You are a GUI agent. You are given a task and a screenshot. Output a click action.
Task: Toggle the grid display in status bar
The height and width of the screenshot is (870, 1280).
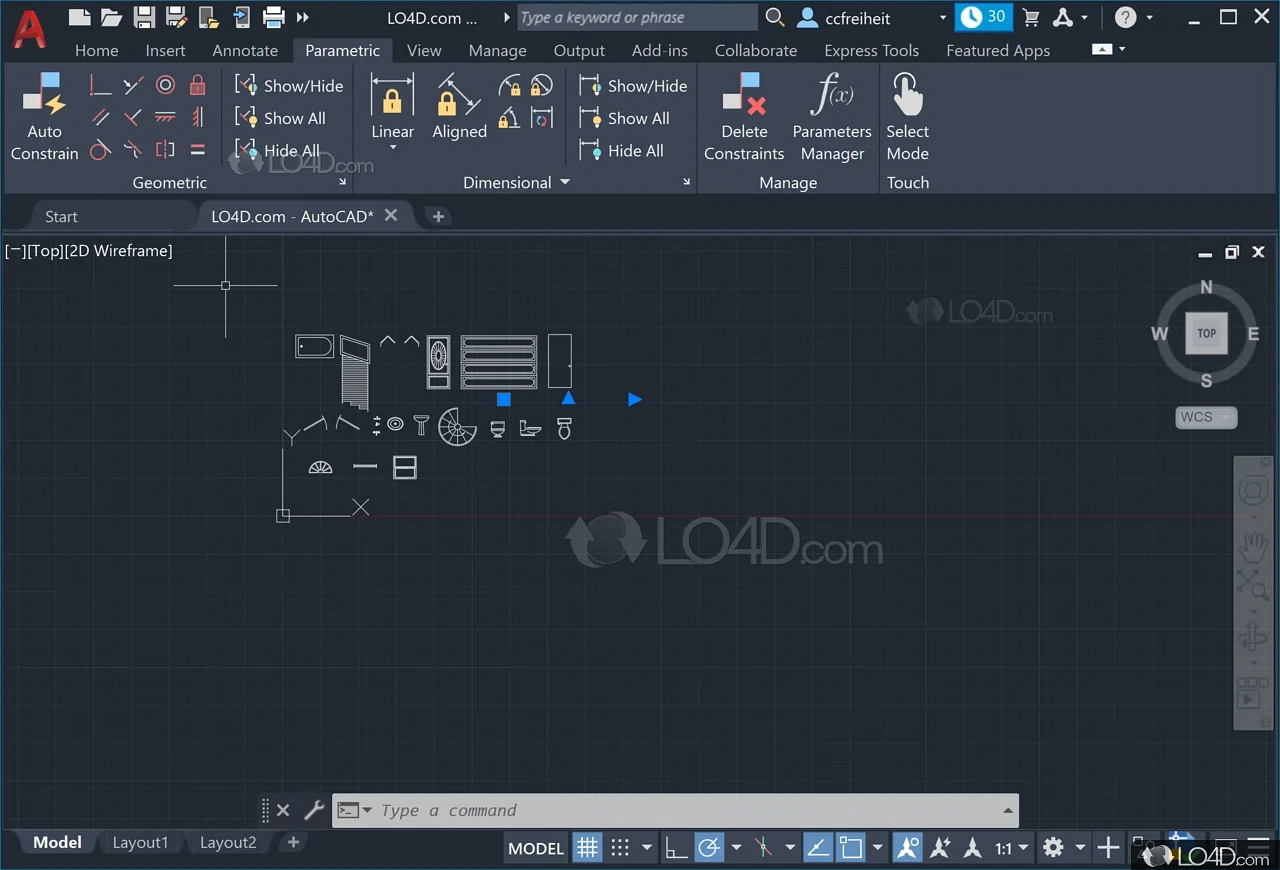pyautogui.click(x=587, y=847)
